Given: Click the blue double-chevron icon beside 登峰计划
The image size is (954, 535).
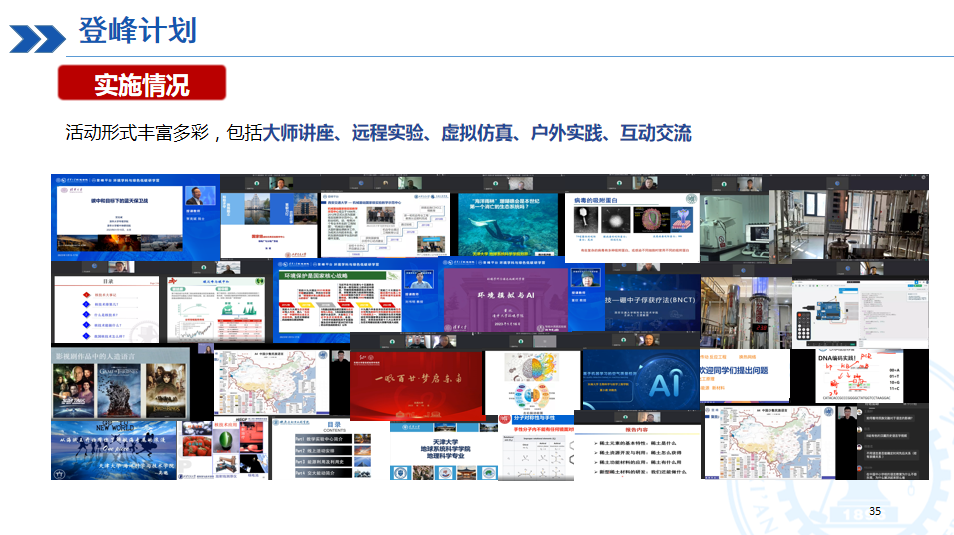Looking at the screenshot, I should 37,38.
